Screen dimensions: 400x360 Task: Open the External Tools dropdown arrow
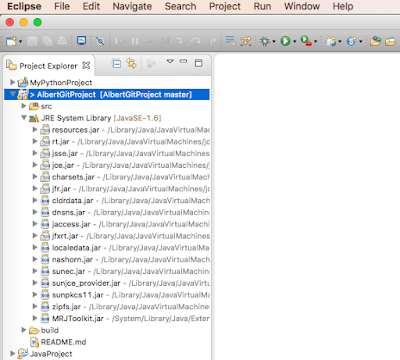pos(315,42)
